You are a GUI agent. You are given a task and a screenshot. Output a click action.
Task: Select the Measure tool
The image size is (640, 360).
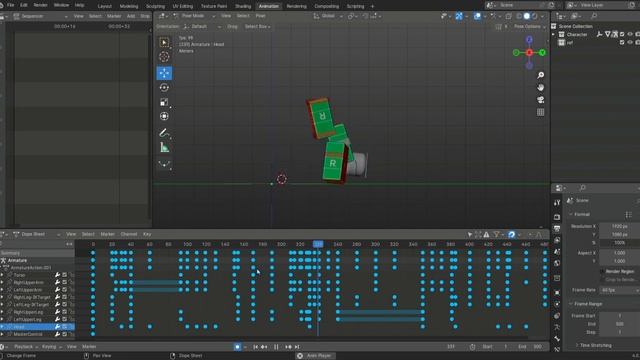164,147
